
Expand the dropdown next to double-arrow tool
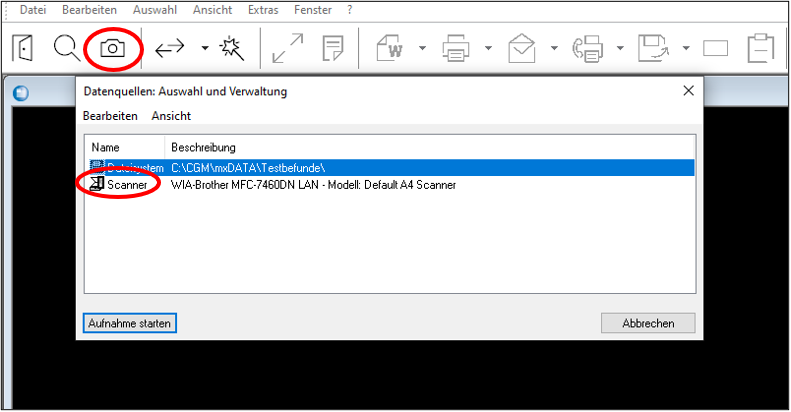click(205, 48)
